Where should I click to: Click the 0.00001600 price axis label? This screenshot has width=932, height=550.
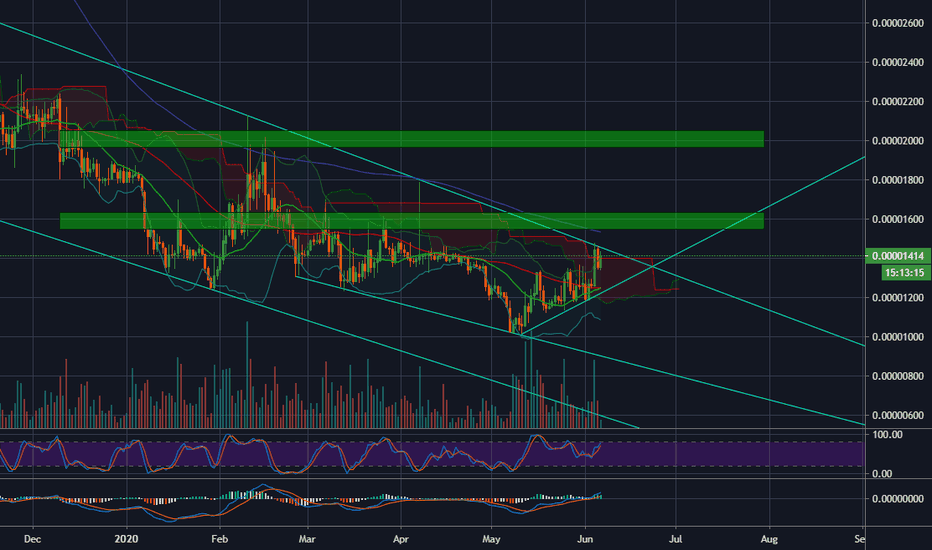point(898,219)
